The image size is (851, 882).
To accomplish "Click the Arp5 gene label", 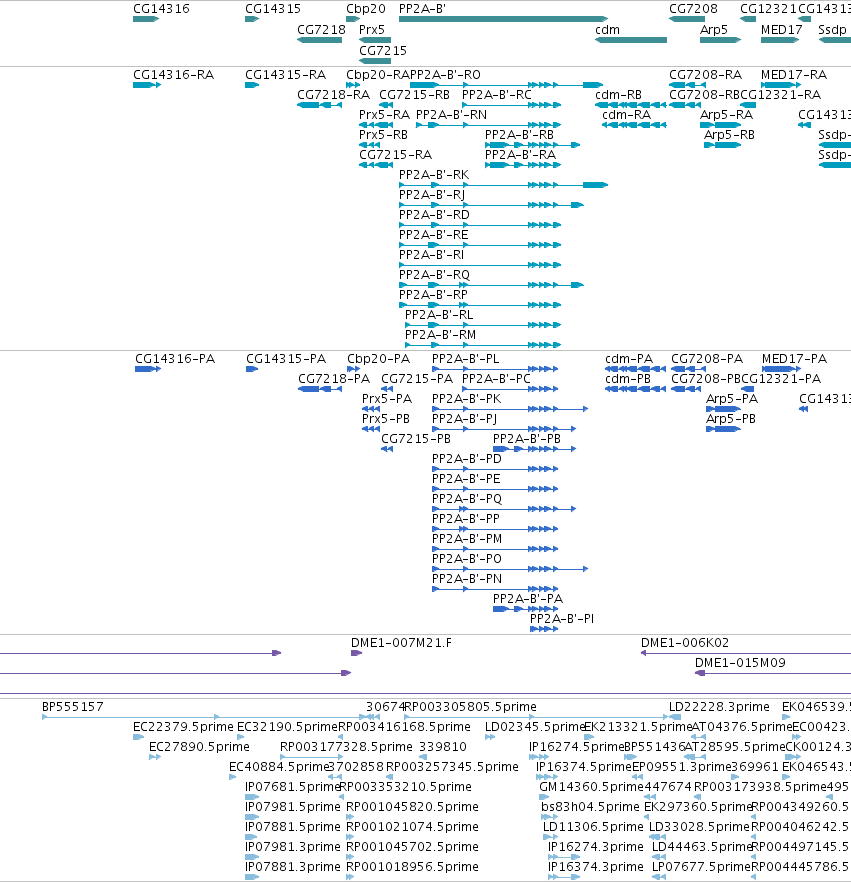I will [714, 30].
